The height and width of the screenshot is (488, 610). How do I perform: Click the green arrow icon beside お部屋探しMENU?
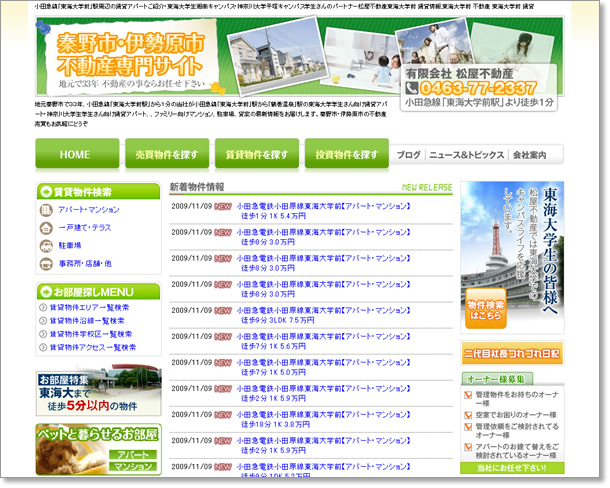click(x=46, y=292)
